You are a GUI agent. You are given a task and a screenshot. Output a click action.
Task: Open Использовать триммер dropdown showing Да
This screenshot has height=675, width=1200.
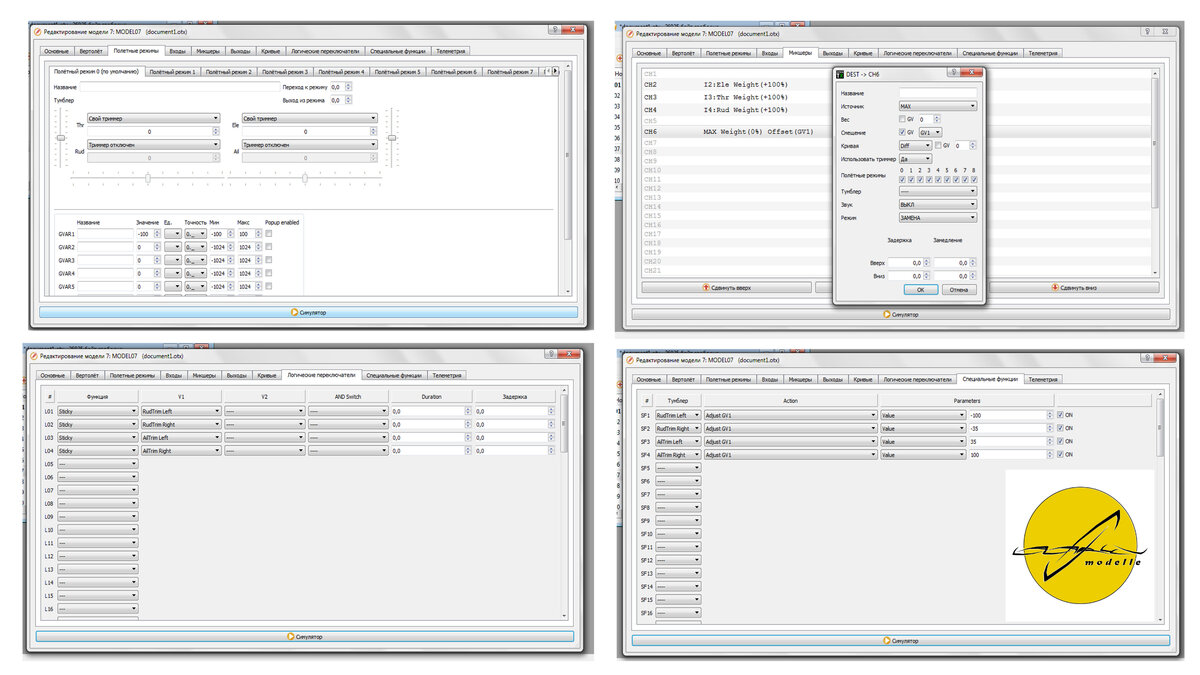914,158
